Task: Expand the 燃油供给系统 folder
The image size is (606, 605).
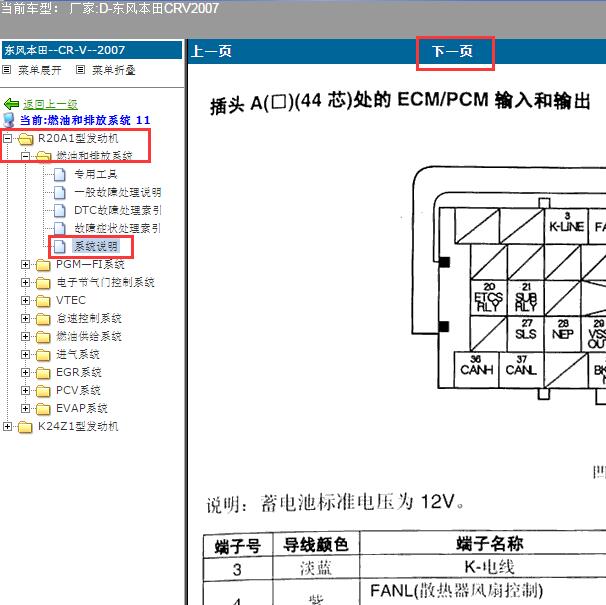Action: click(x=26, y=336)
